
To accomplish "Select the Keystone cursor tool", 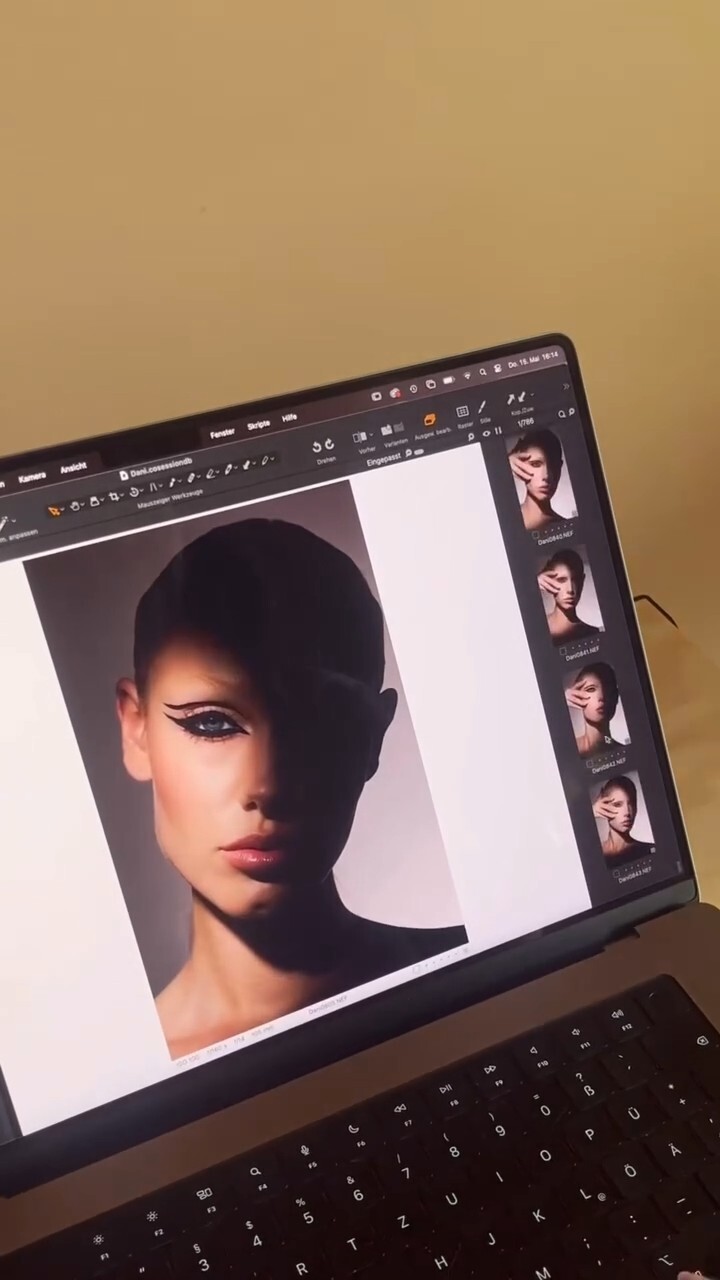I will tap(154, 487).
